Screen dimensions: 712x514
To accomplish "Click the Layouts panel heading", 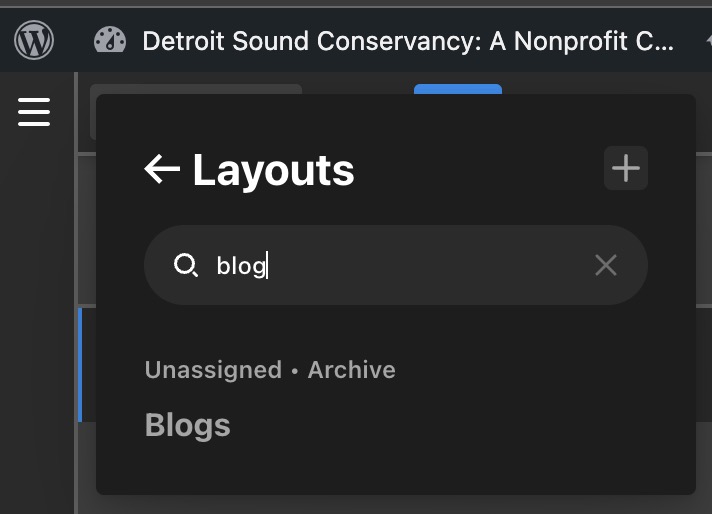I will (273, 170).
